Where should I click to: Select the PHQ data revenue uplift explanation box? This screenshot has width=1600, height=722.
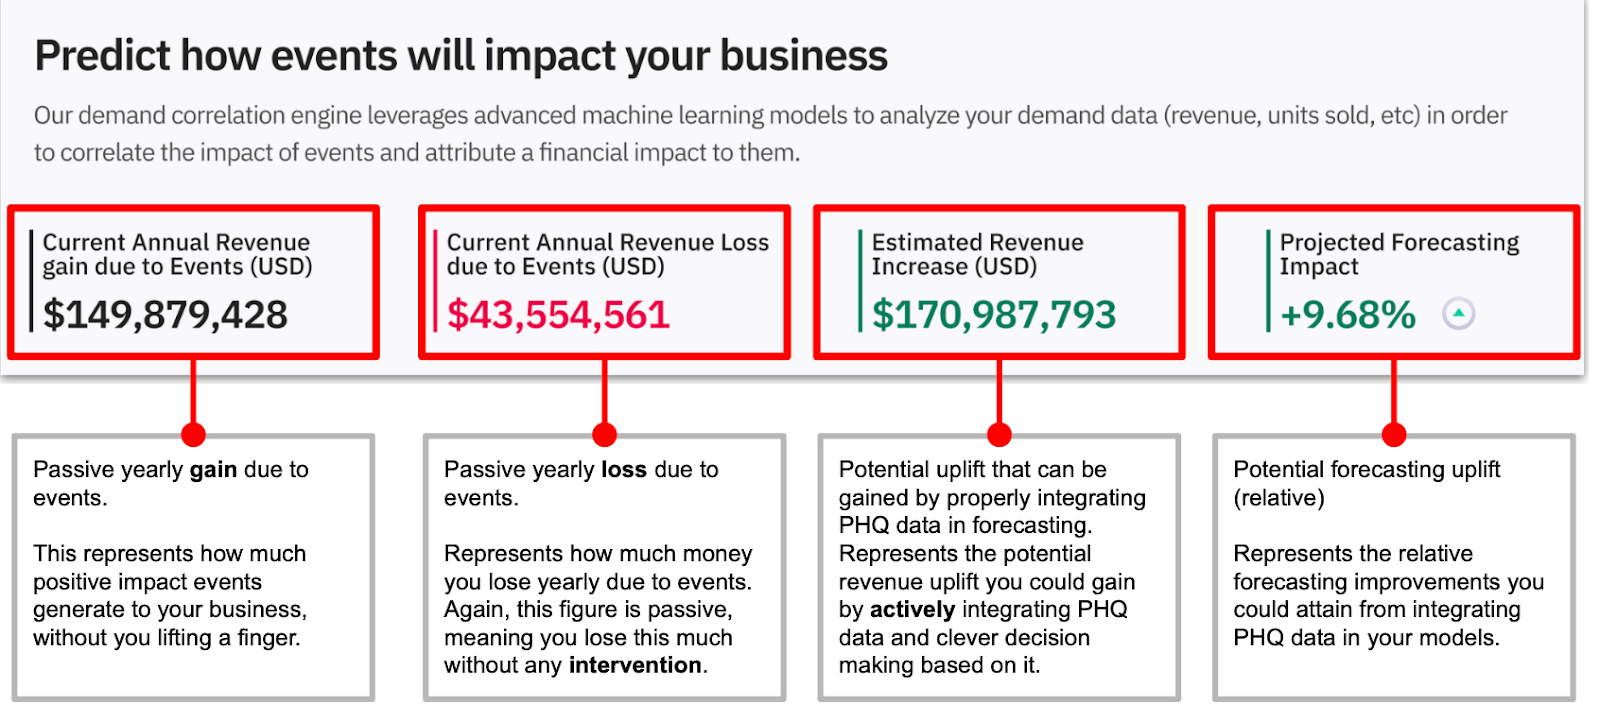tap(999, 567)
